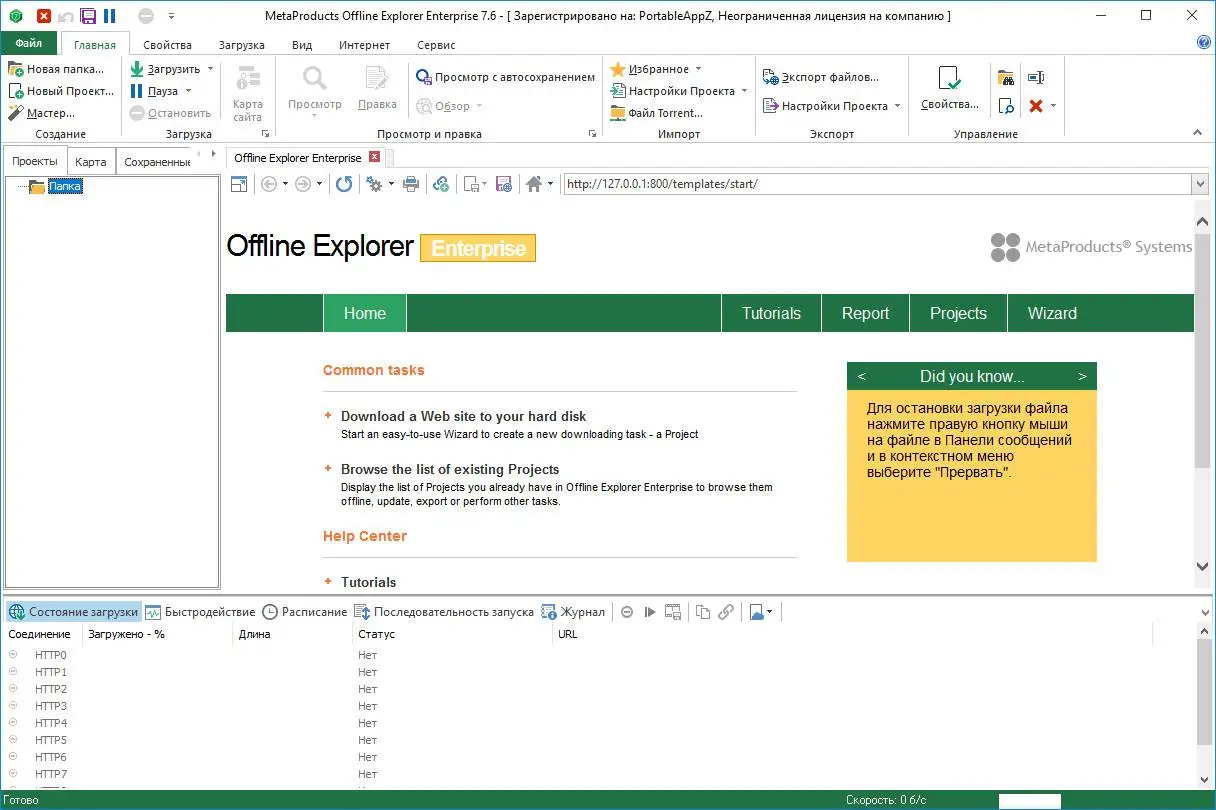Image resolution: width=1216 pixels, height=810 pixels.
Task: Open project Свойства with checkmark icon
Action: click(x=949, y=89)
